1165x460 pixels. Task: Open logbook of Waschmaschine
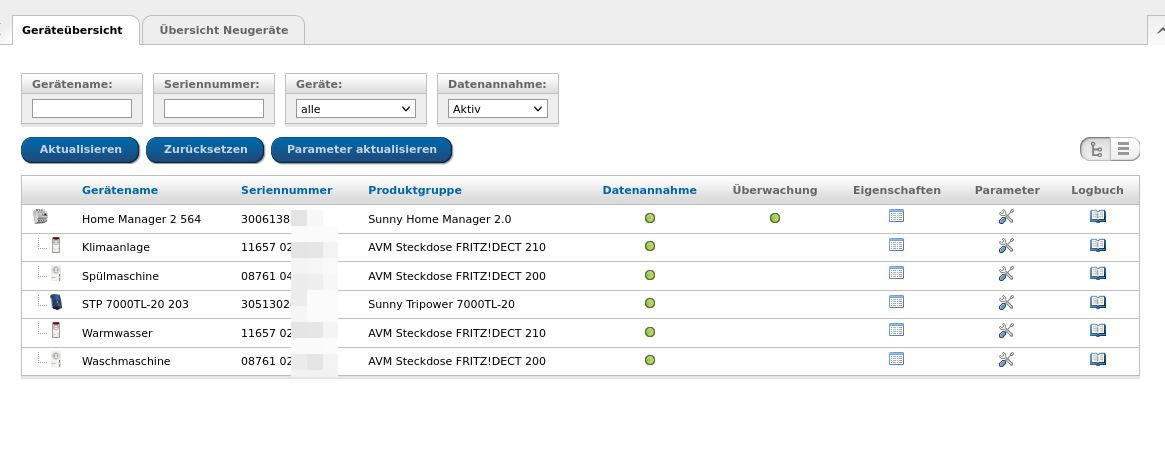click(1097, 359)
